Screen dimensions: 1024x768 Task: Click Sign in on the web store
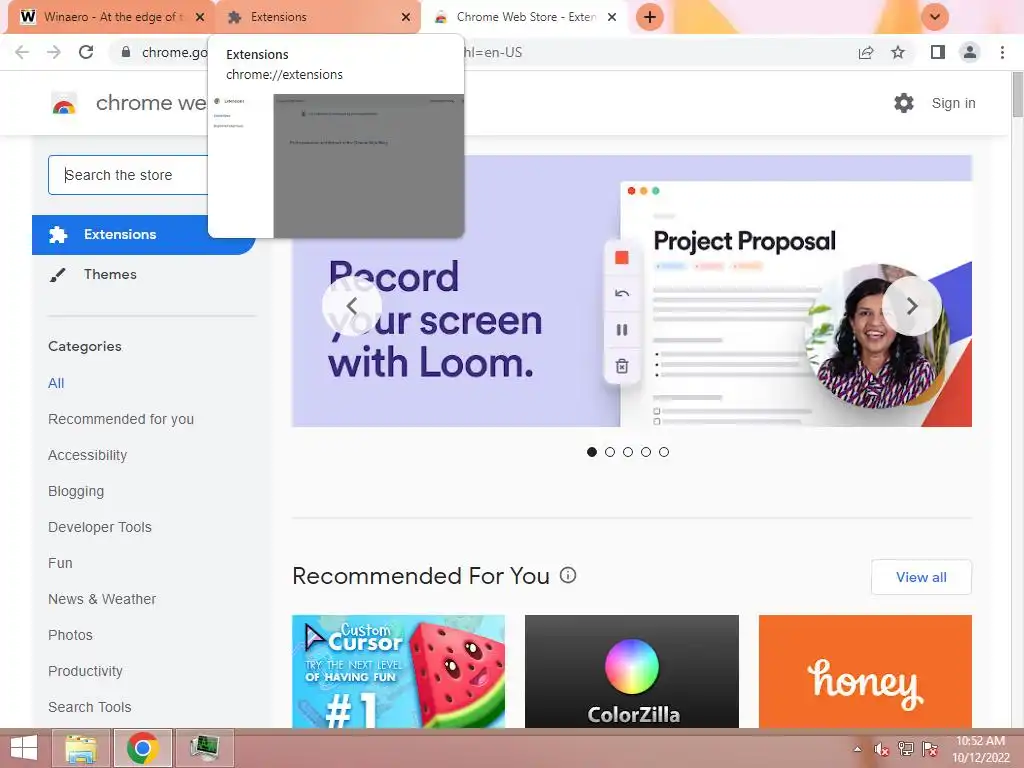[953, 103]
